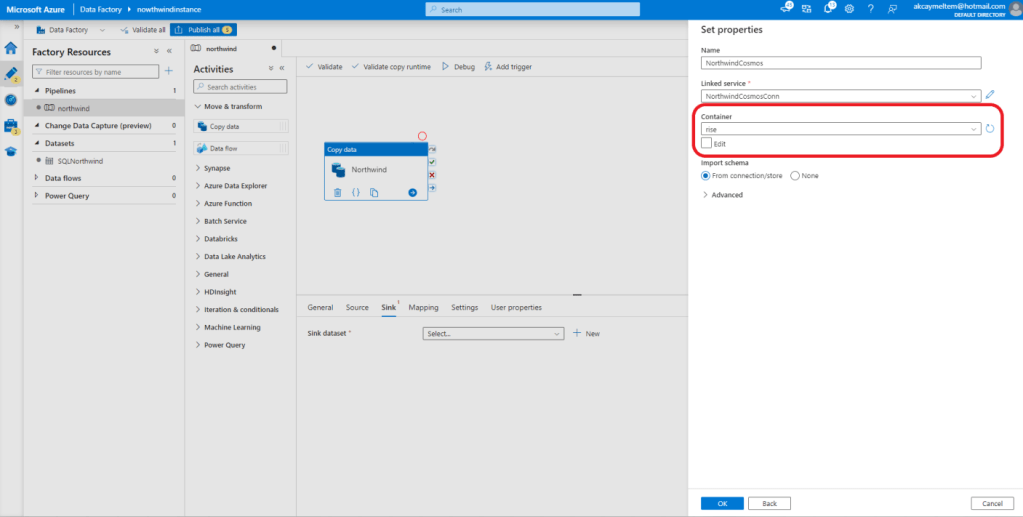Click the Name field containing NorthwindCosmos

coord(840,62)
